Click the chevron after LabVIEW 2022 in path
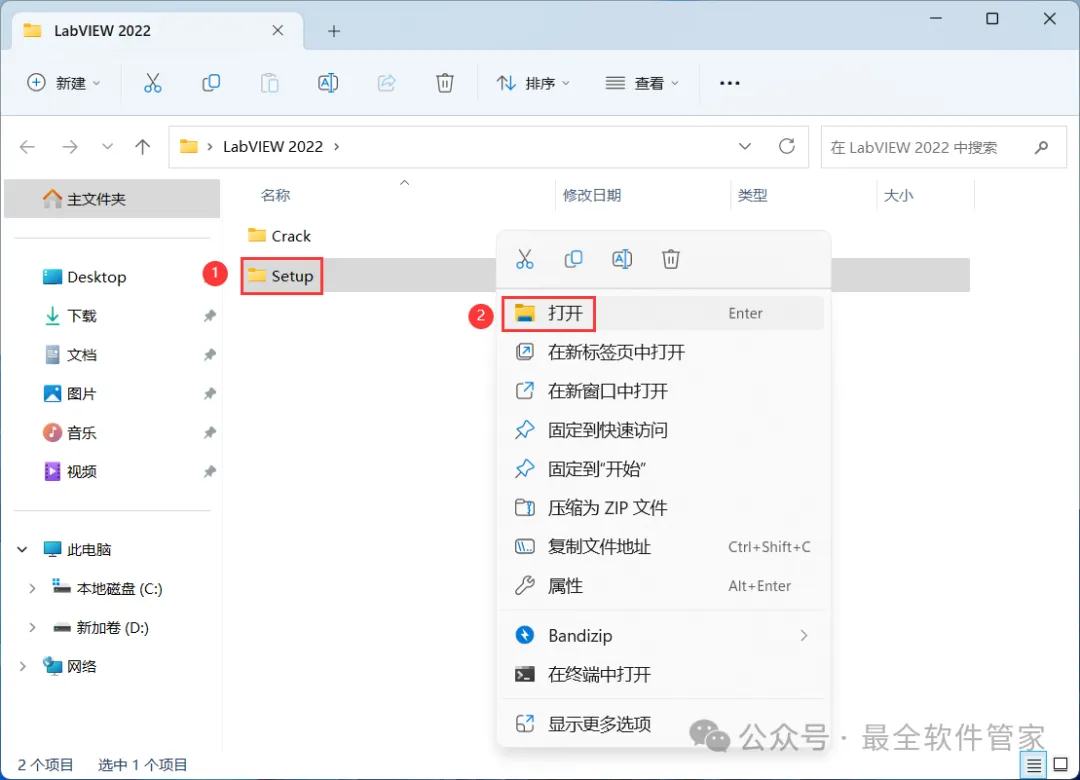This screenshot has width=1080, height=780. (x=337, y=147)
